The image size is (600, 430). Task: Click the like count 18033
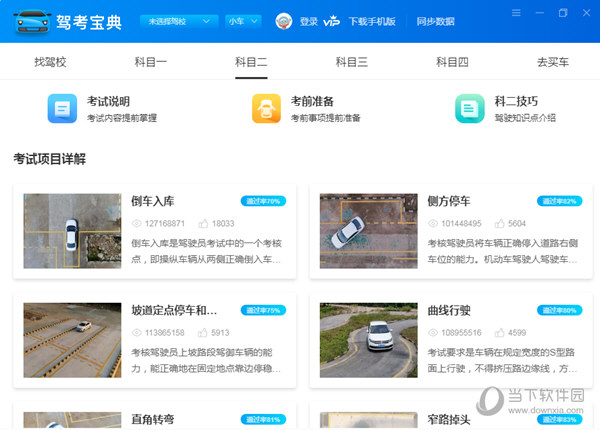223,223
